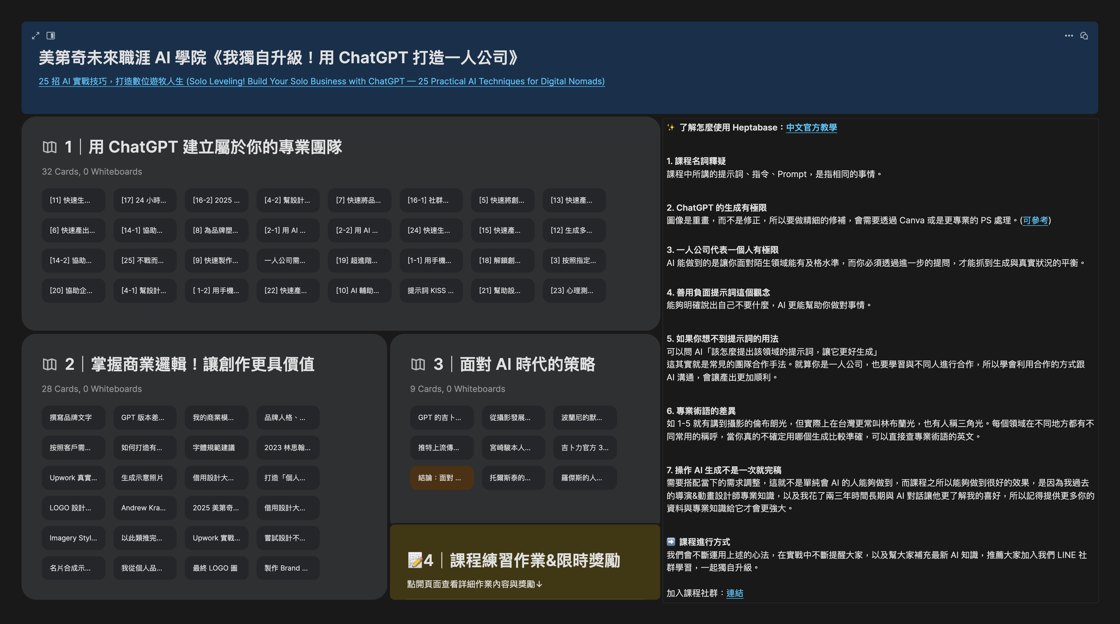Screen dimensions: 1120x624
Task: Open card [13] 快速產...
Action: coord(574,201)
